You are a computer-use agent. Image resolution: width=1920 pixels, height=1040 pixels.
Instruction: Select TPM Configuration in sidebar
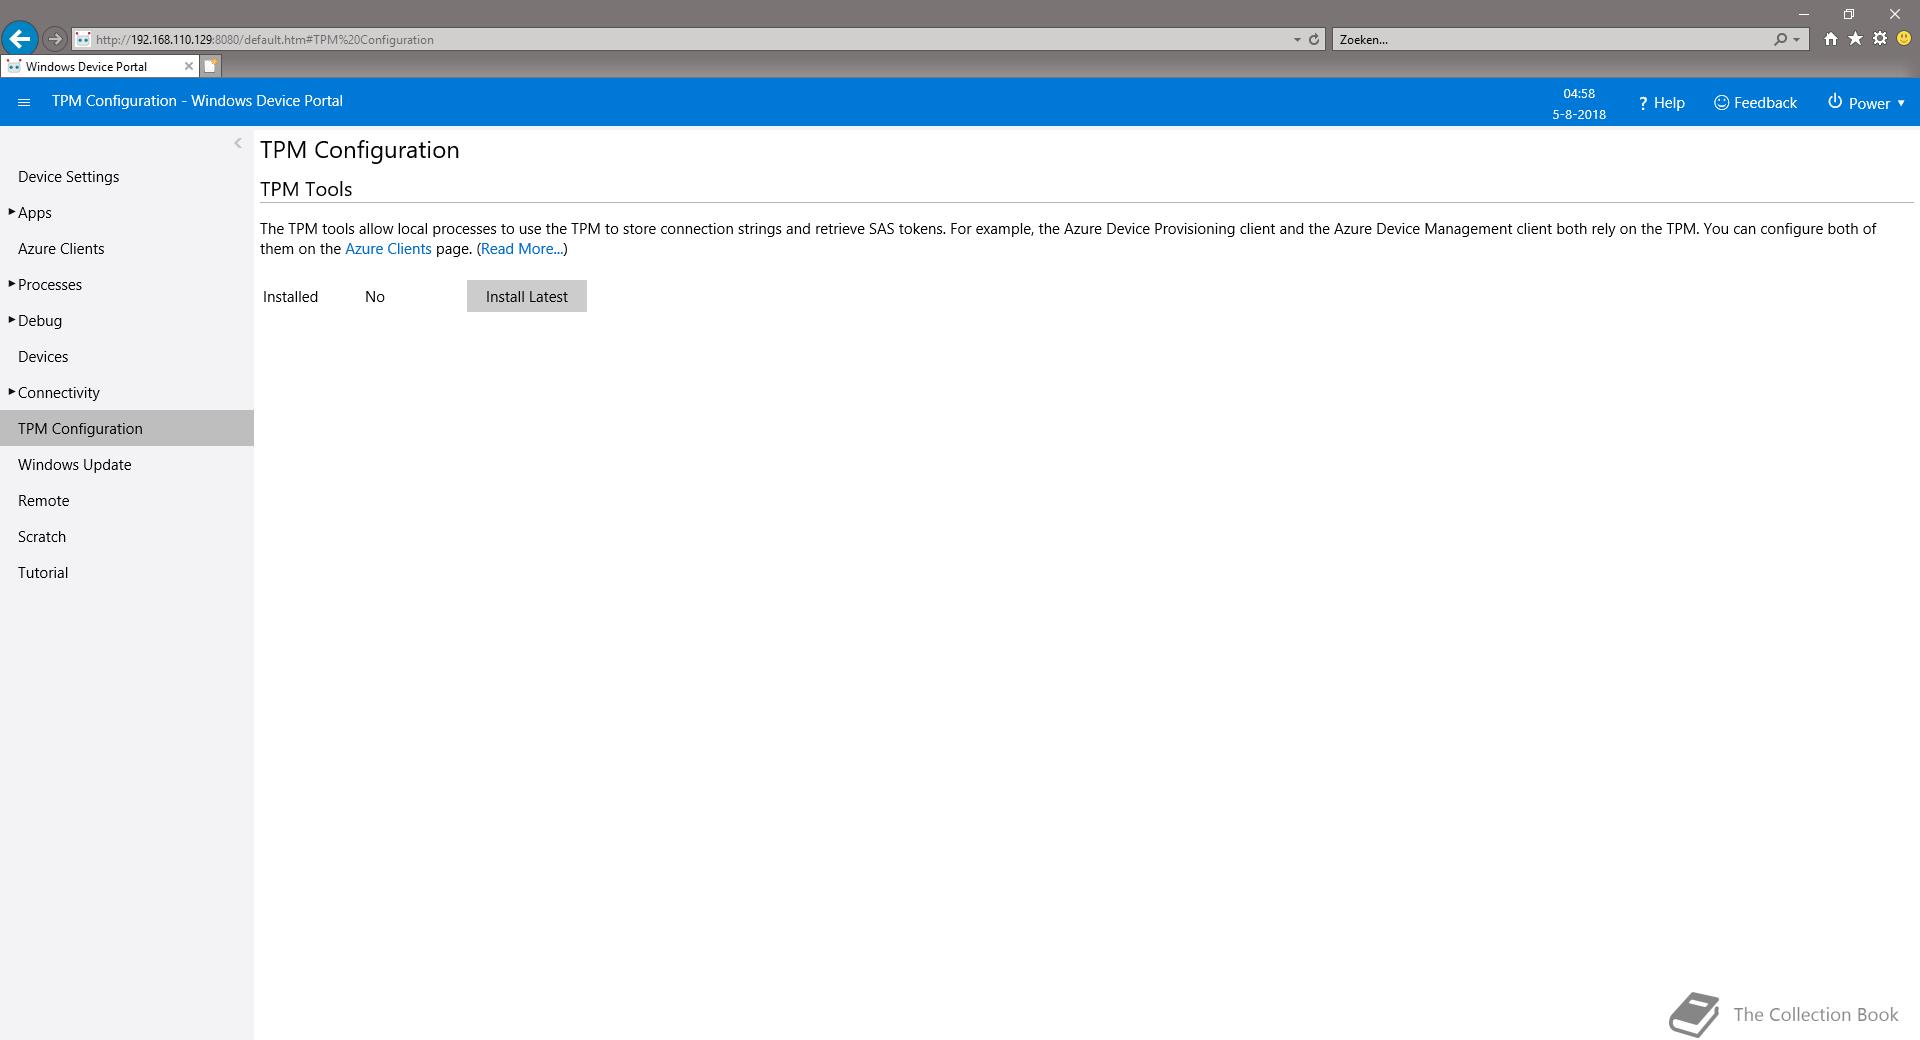coord(127,428)
